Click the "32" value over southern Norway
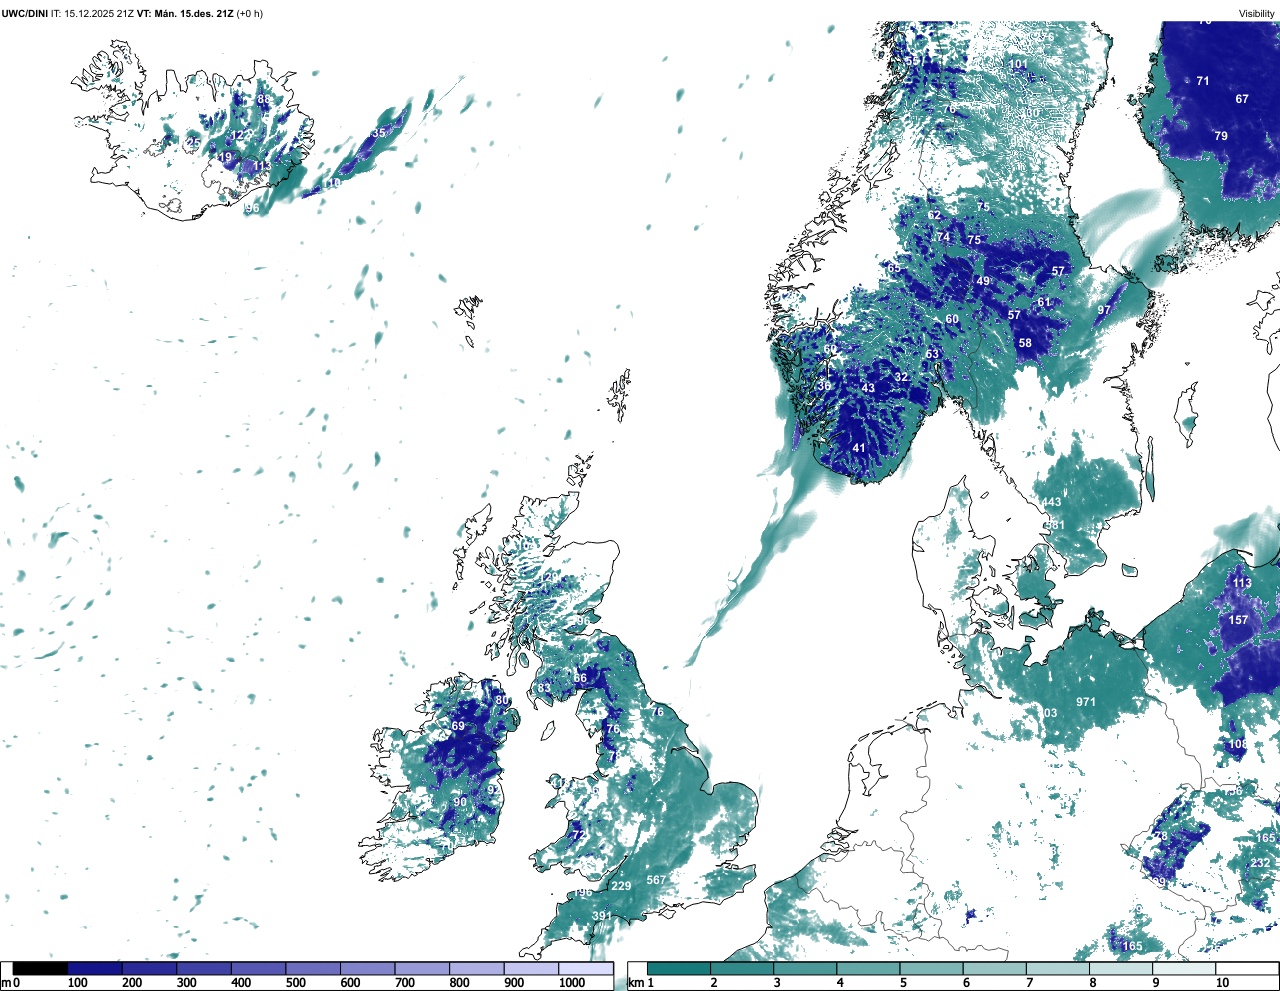The width and height of the screenshot is (1280, 991). click(901, 377)
